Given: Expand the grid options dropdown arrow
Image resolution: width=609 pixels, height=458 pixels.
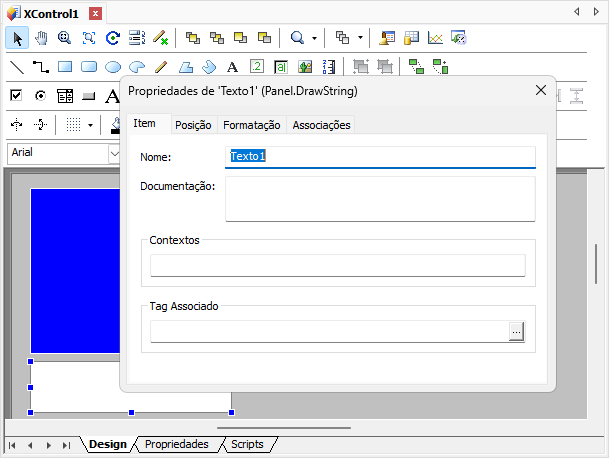Looking at the screenshot, I should (90, 125).
